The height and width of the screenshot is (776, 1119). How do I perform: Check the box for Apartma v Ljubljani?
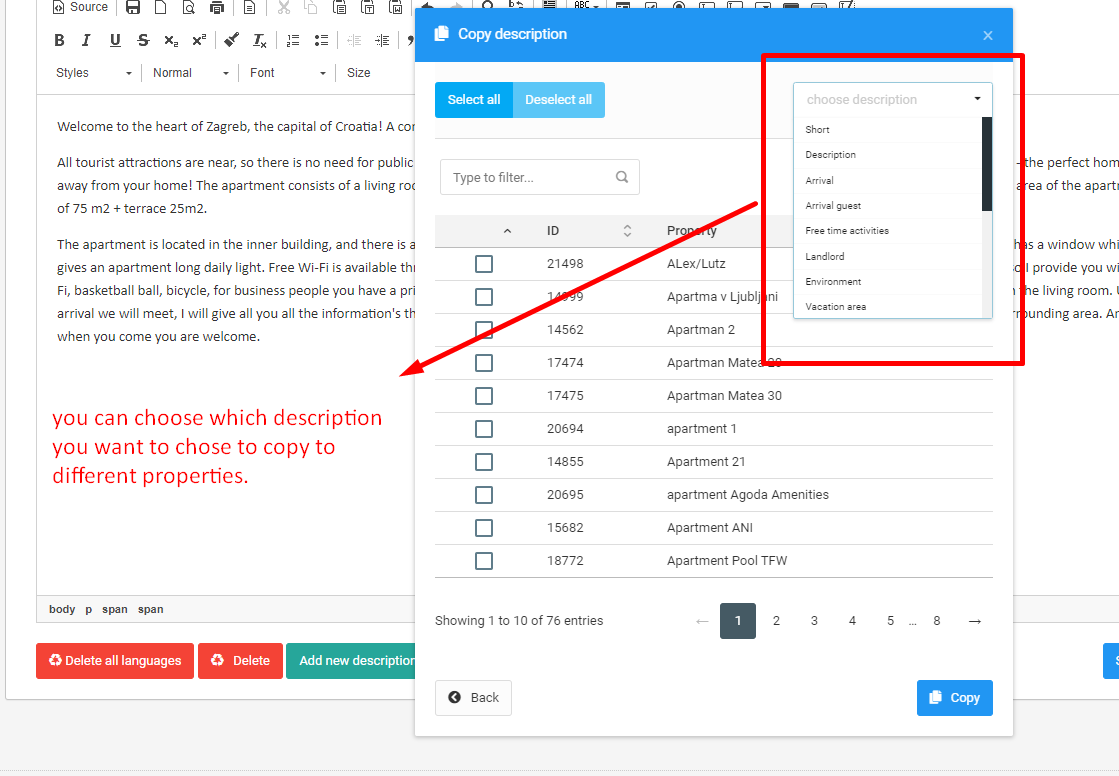[x=484, y=297]
